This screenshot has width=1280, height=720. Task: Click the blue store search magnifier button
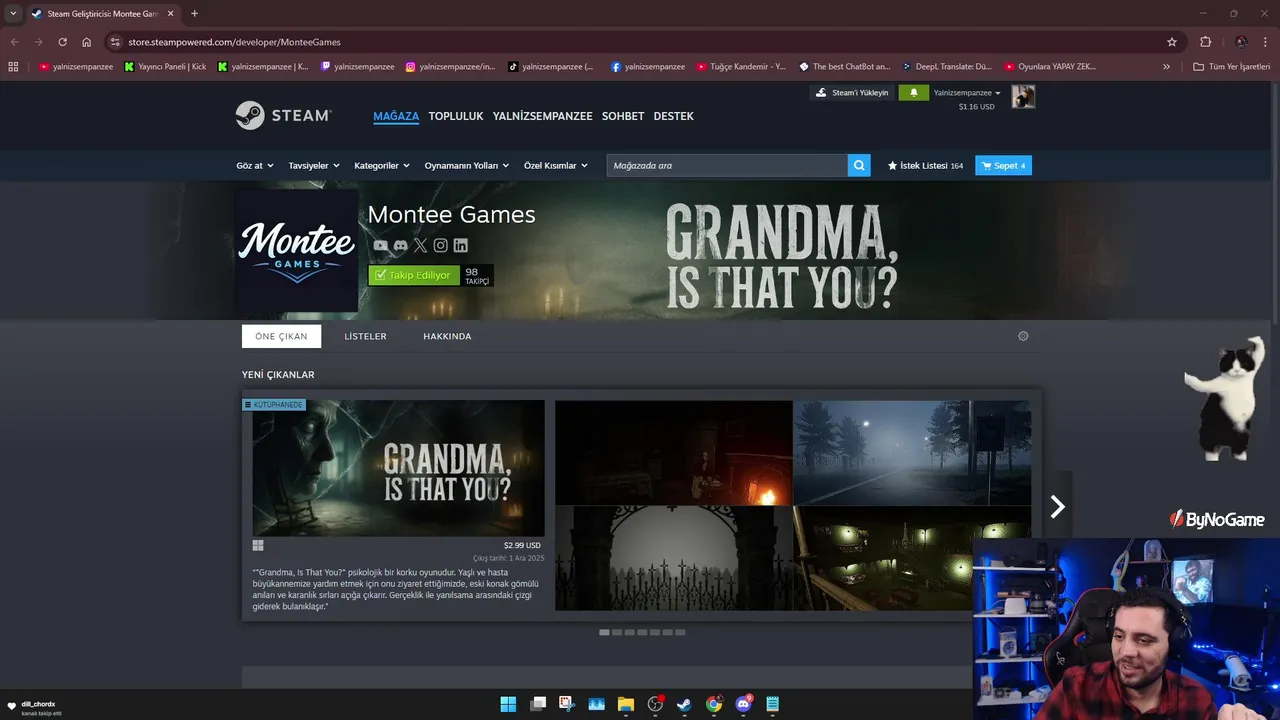pyautogui.click(x=859, y=165)
